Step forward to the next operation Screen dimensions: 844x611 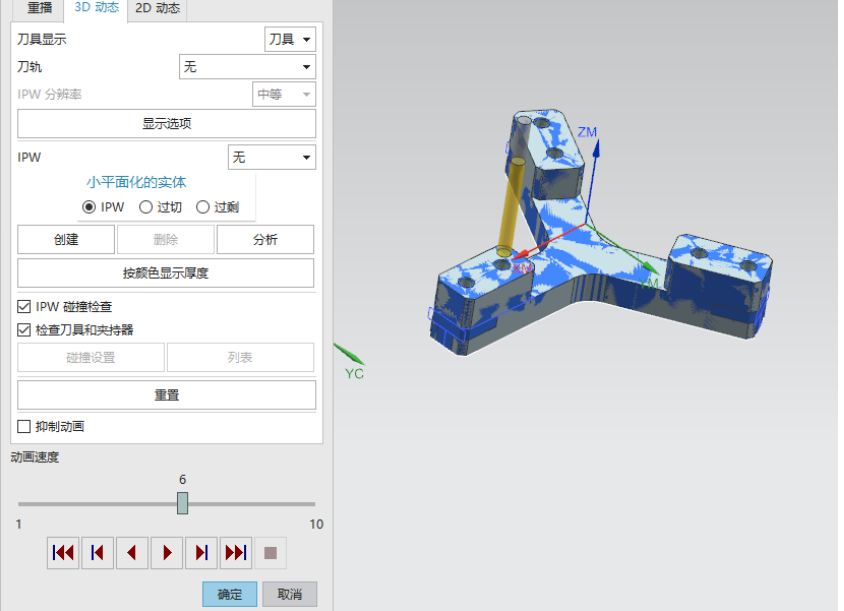(x=201, y=553)
